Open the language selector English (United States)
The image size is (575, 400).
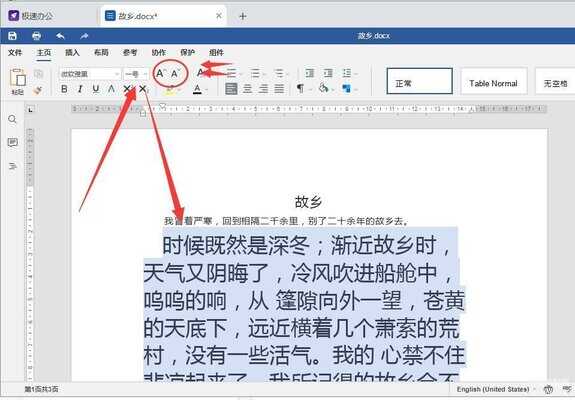pyautogui.click(x=492, y=389)
